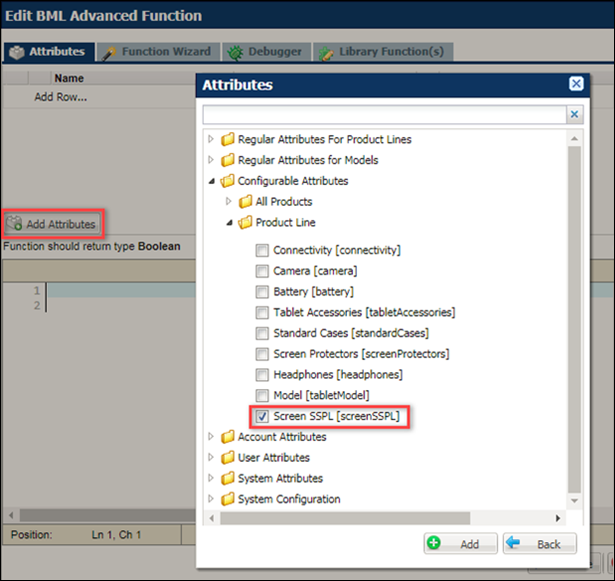Click the Attributes tab brick icon

tap(17, 52)
